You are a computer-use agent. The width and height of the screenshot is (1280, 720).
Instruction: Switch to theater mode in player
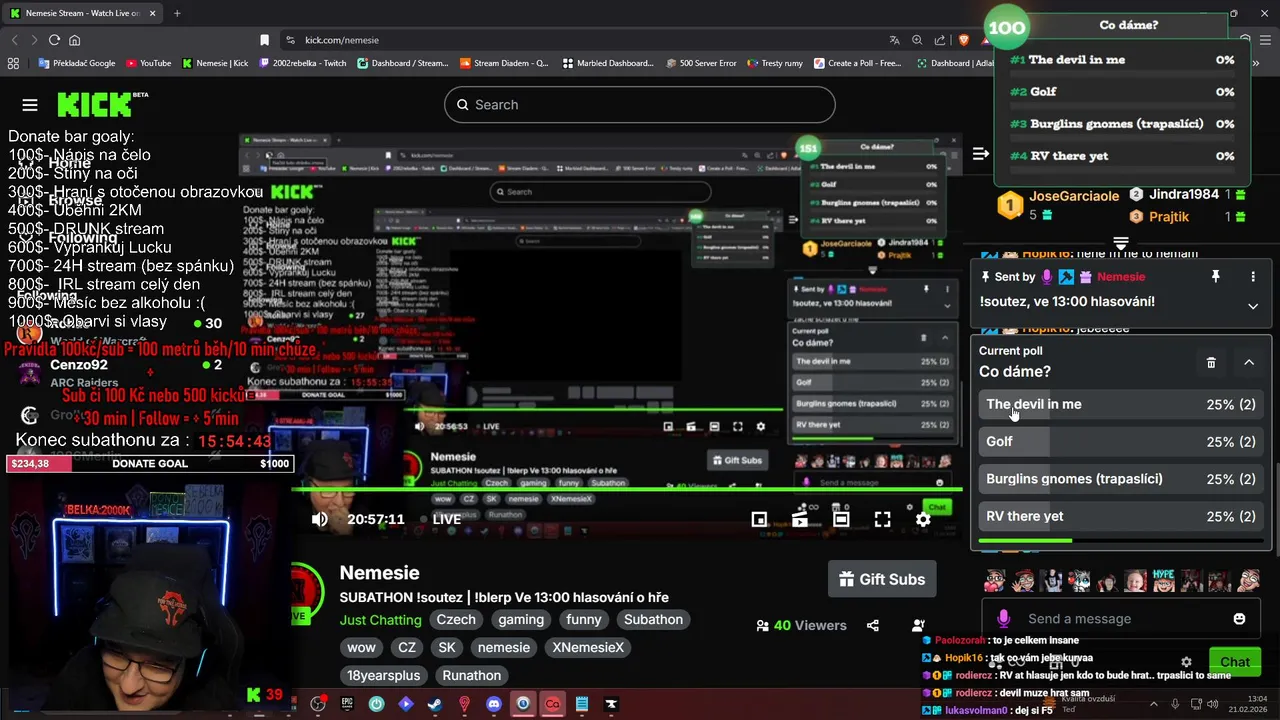(841, 519)
